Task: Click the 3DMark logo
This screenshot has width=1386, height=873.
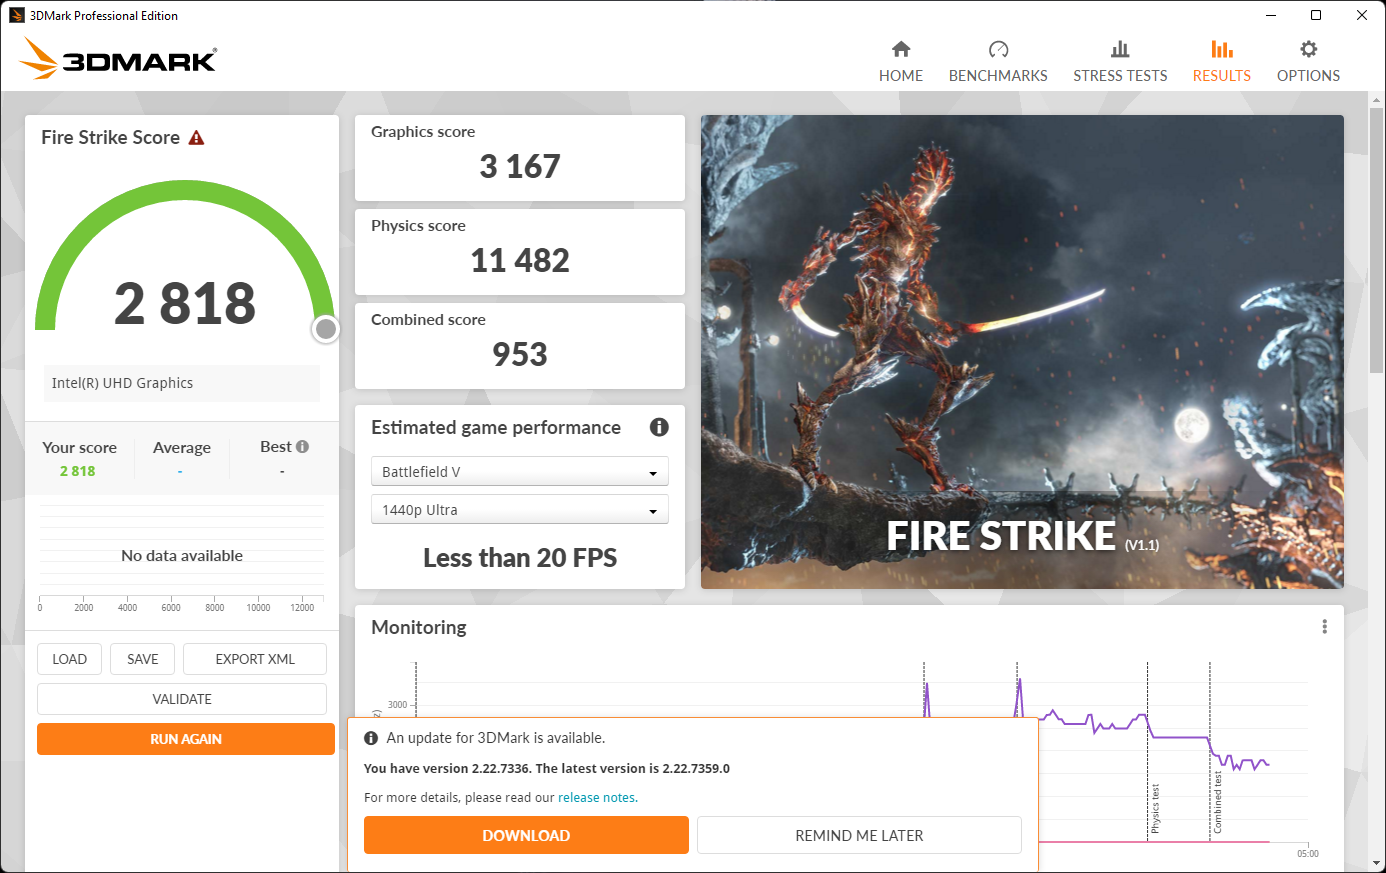Action: (x=118, y=58)
